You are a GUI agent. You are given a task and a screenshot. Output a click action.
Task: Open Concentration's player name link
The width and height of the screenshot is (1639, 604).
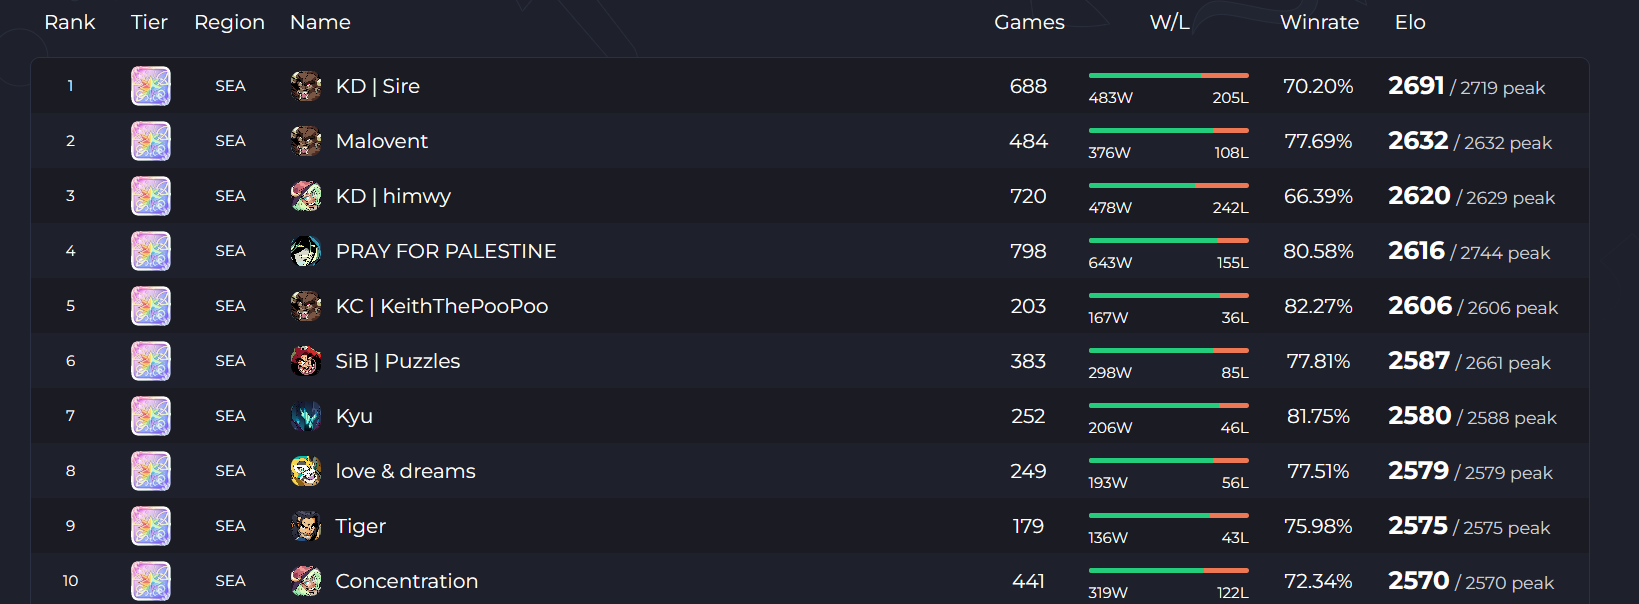[x=407, y=581]
